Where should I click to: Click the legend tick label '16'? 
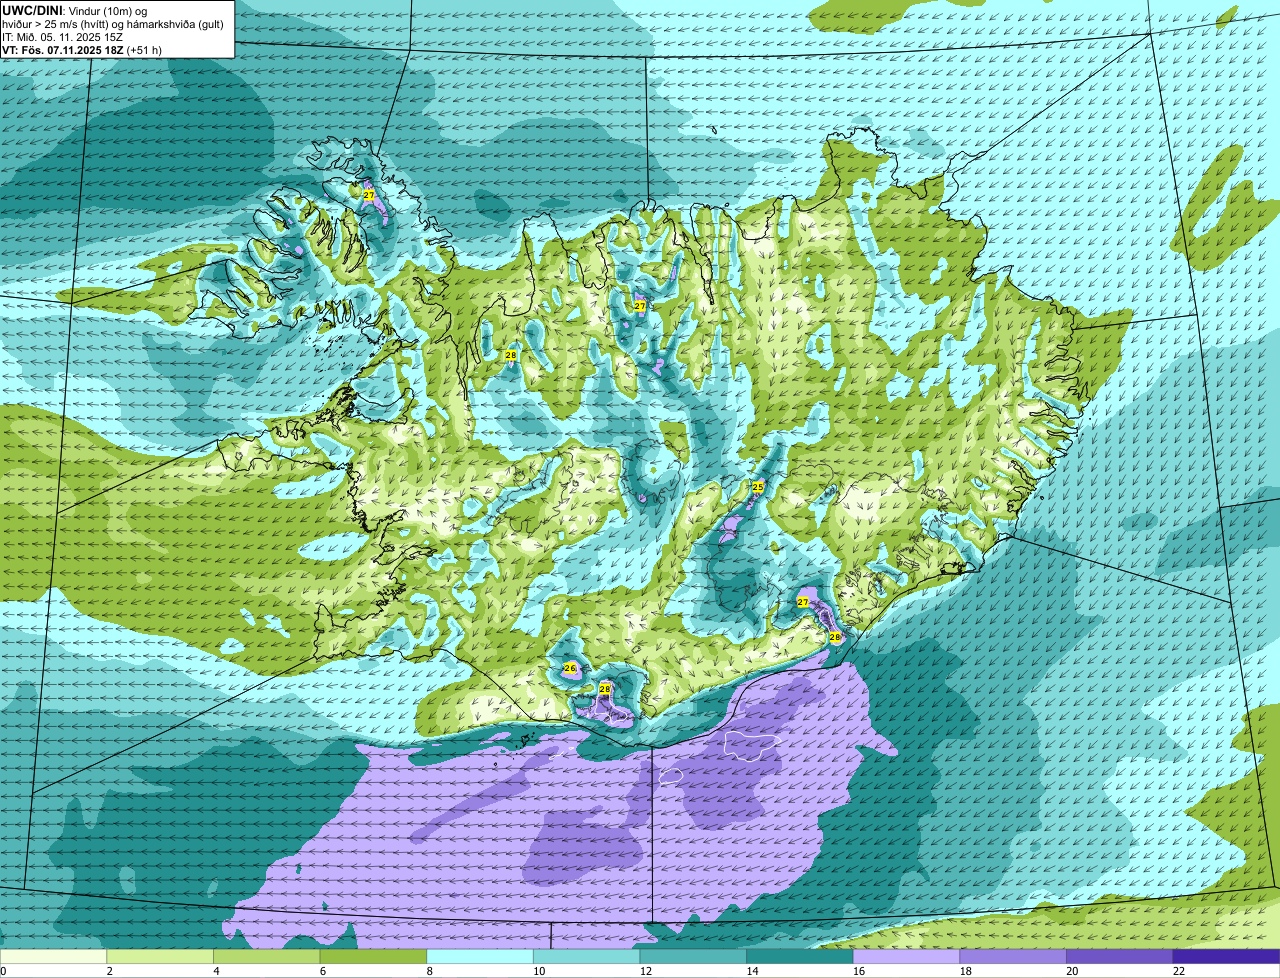[859, 971]
